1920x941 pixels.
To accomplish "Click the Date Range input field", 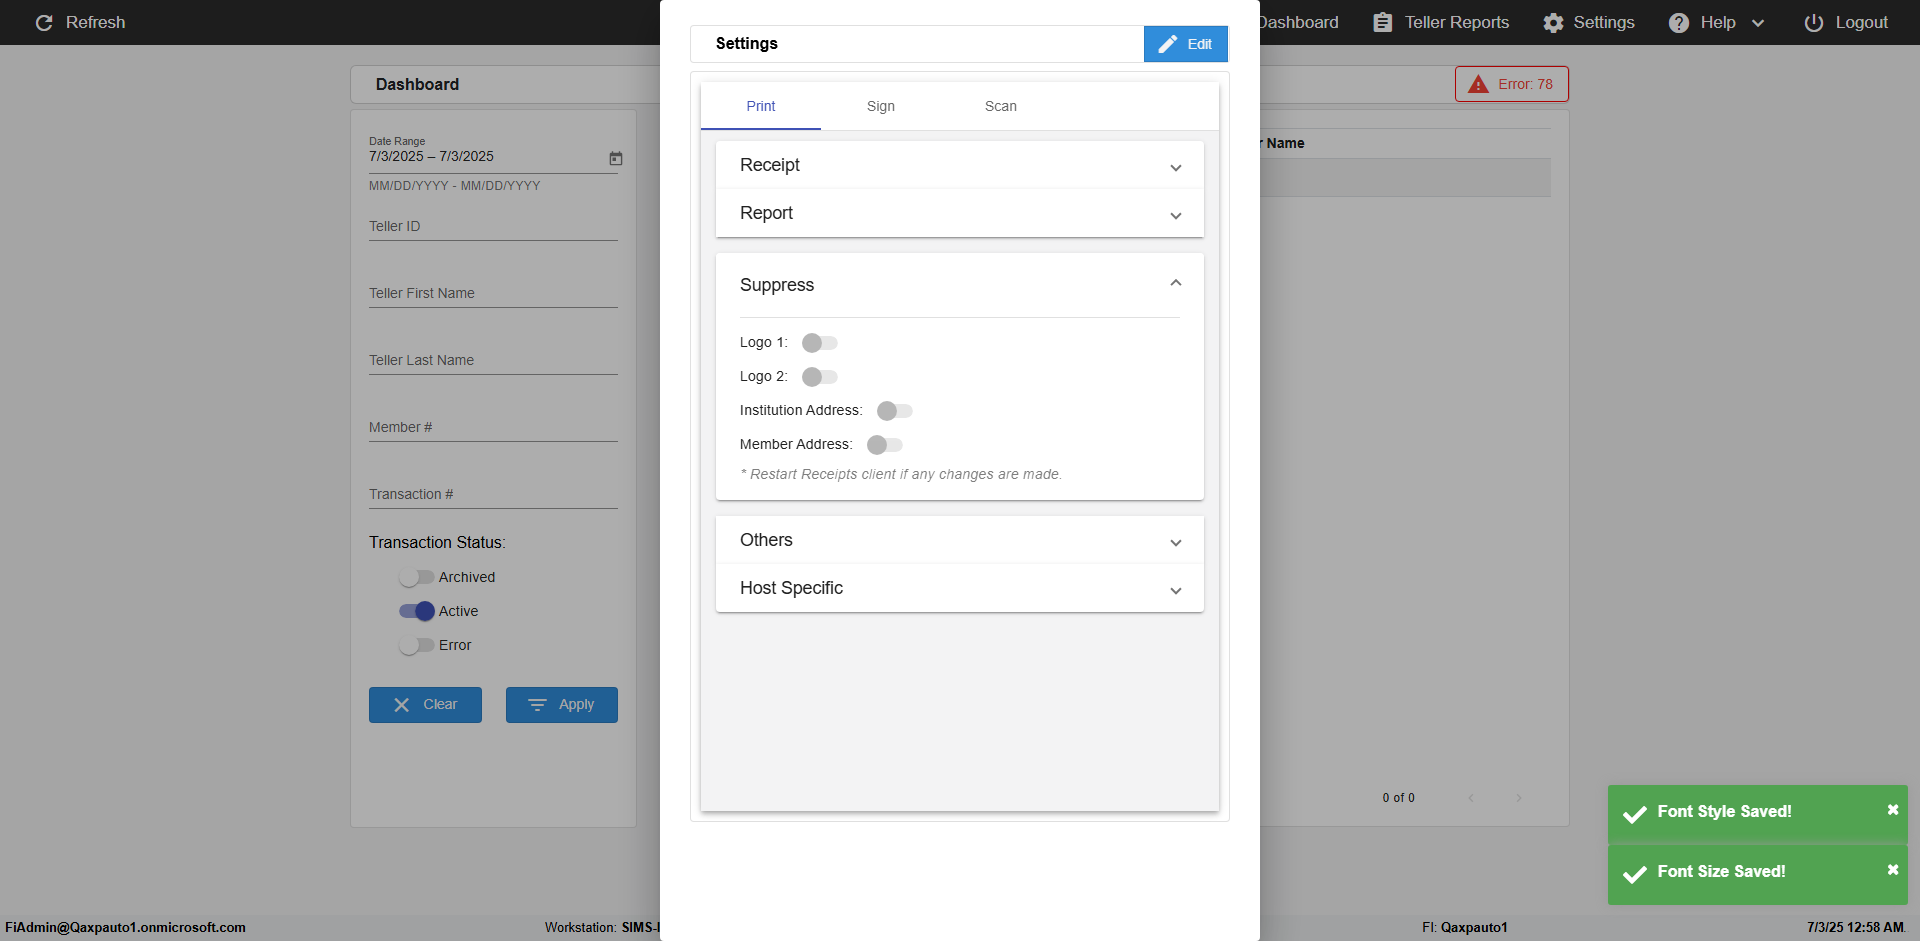I will point(493,156).
